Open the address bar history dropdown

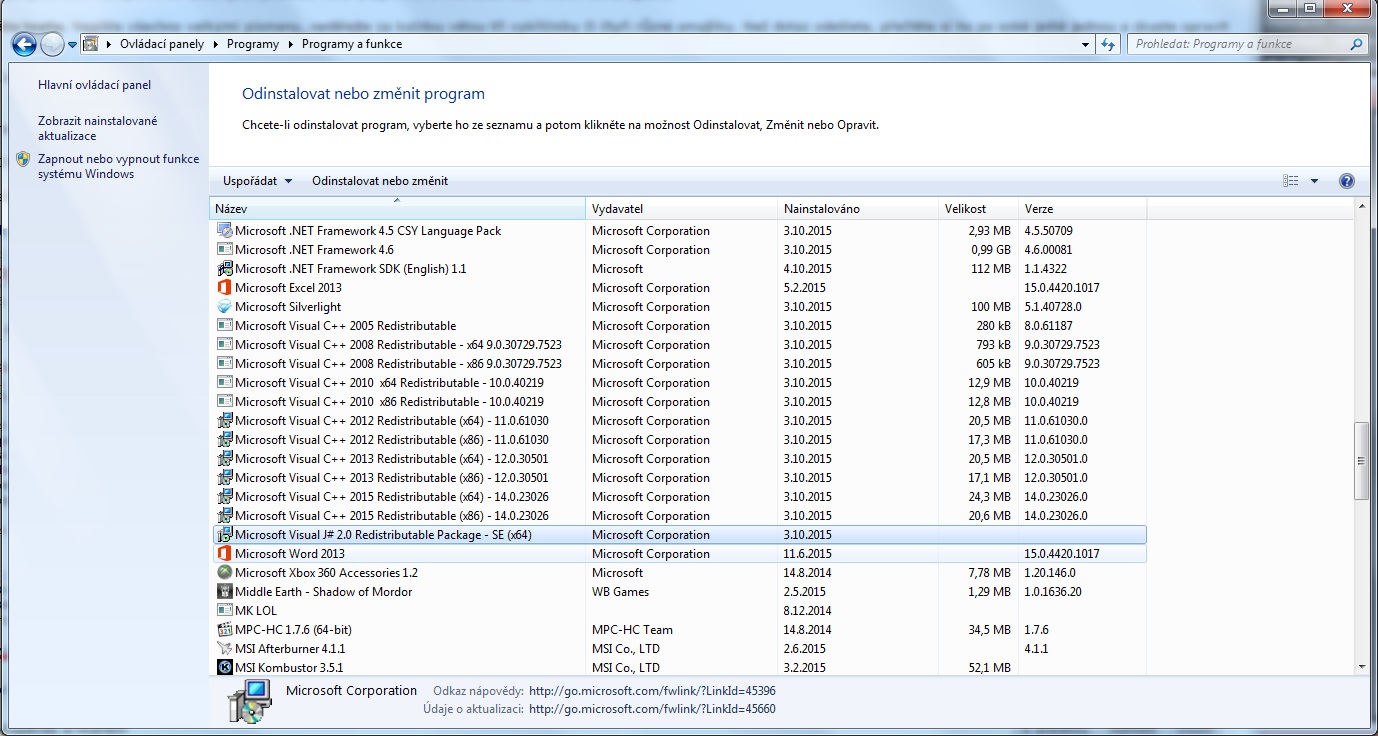1086,44
